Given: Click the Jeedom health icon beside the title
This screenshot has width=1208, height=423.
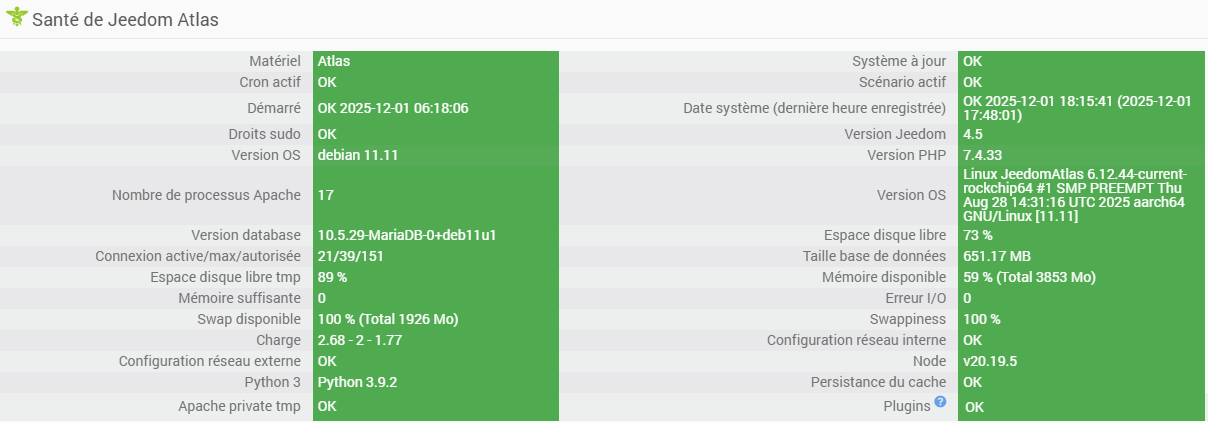Looking at the screenshot, I should point(16,18).
